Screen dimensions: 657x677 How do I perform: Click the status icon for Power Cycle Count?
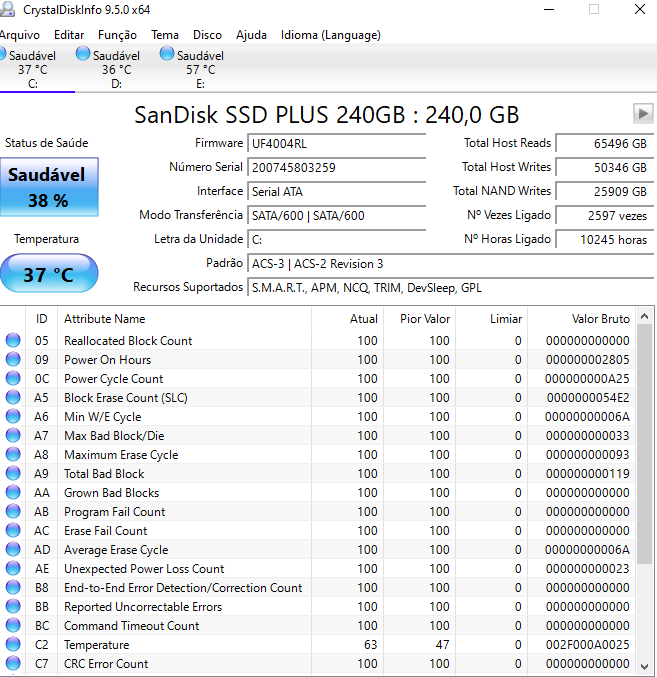pyautogui.click(x=13, y=378)
